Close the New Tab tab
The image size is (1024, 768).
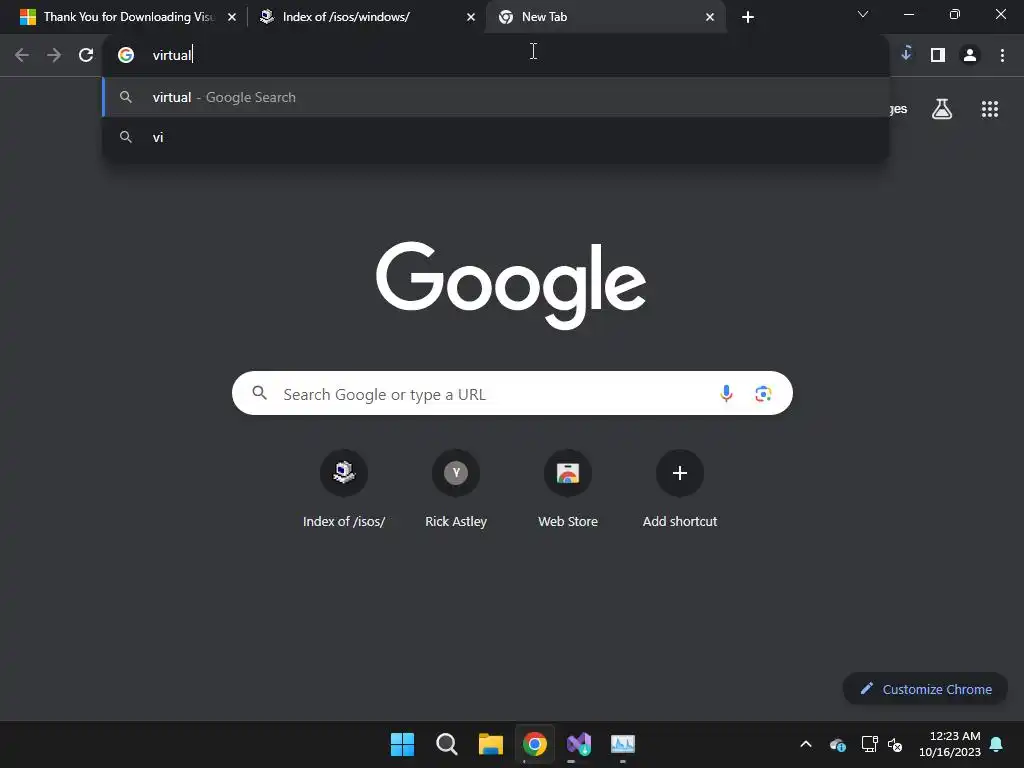710,17
